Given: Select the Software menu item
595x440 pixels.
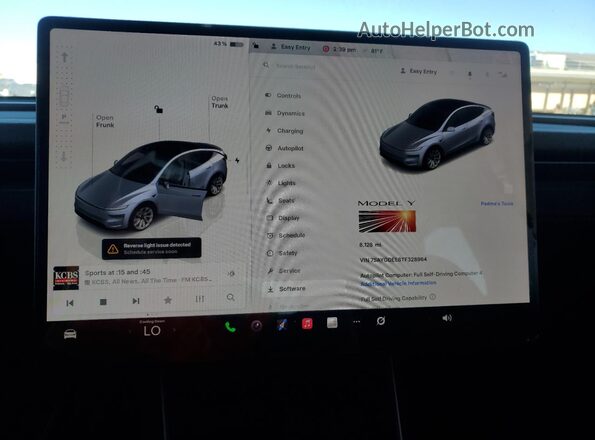Looking at the screenshot, I should coord(291,289).
